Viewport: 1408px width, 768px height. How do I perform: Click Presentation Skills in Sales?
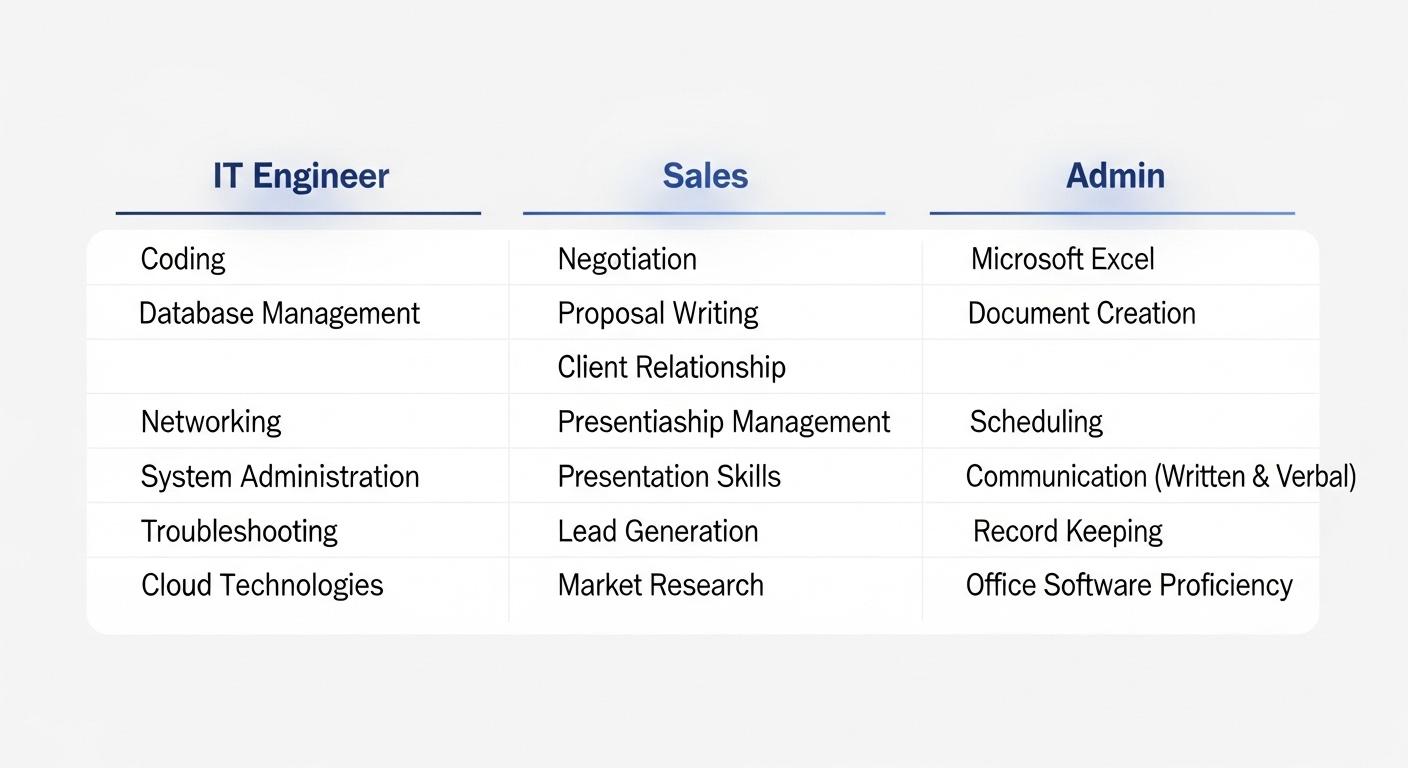click(x=669, y=476)
